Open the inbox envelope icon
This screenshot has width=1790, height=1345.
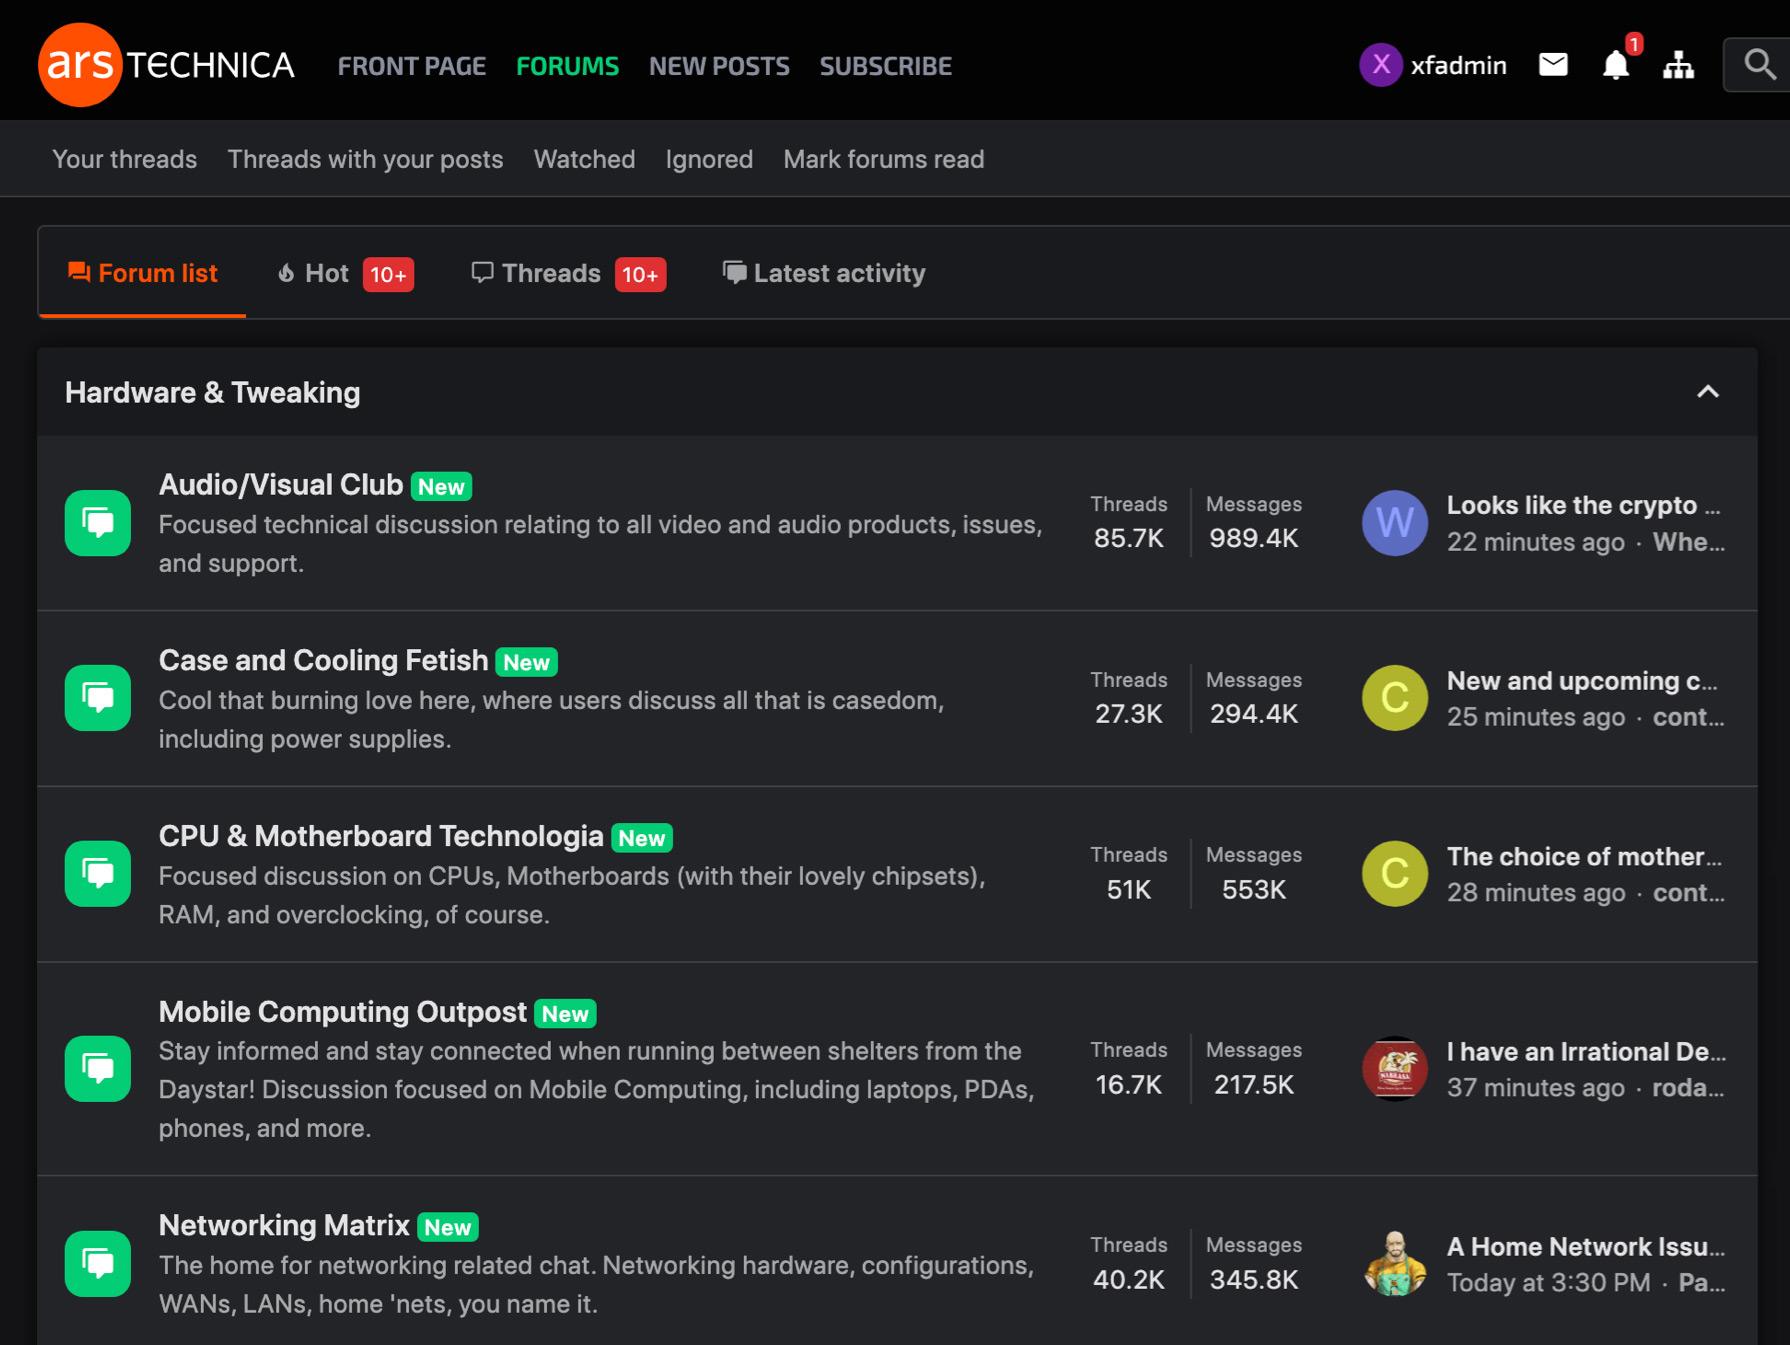coord(1553,64)
